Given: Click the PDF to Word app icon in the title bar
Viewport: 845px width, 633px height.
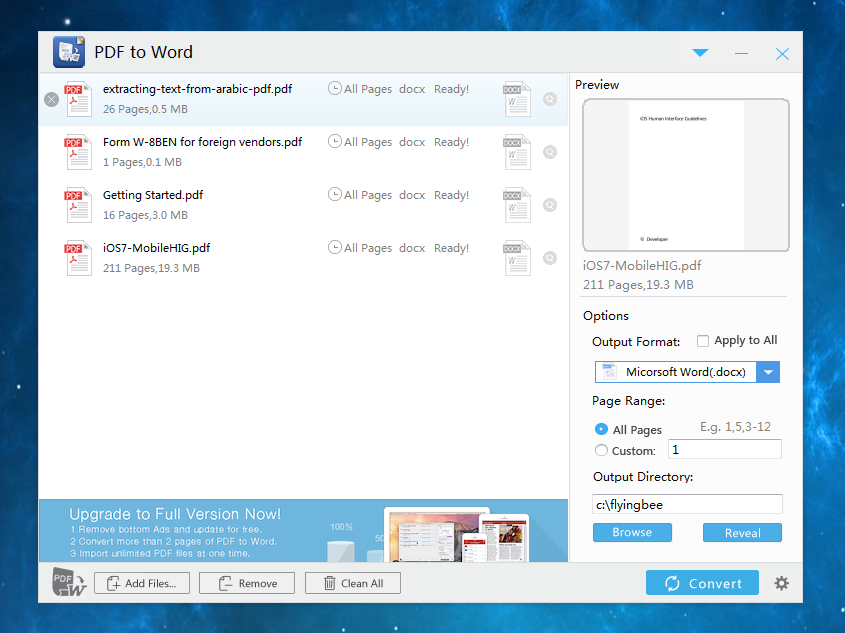Looking at the screenshot, I should coord(69,52).
